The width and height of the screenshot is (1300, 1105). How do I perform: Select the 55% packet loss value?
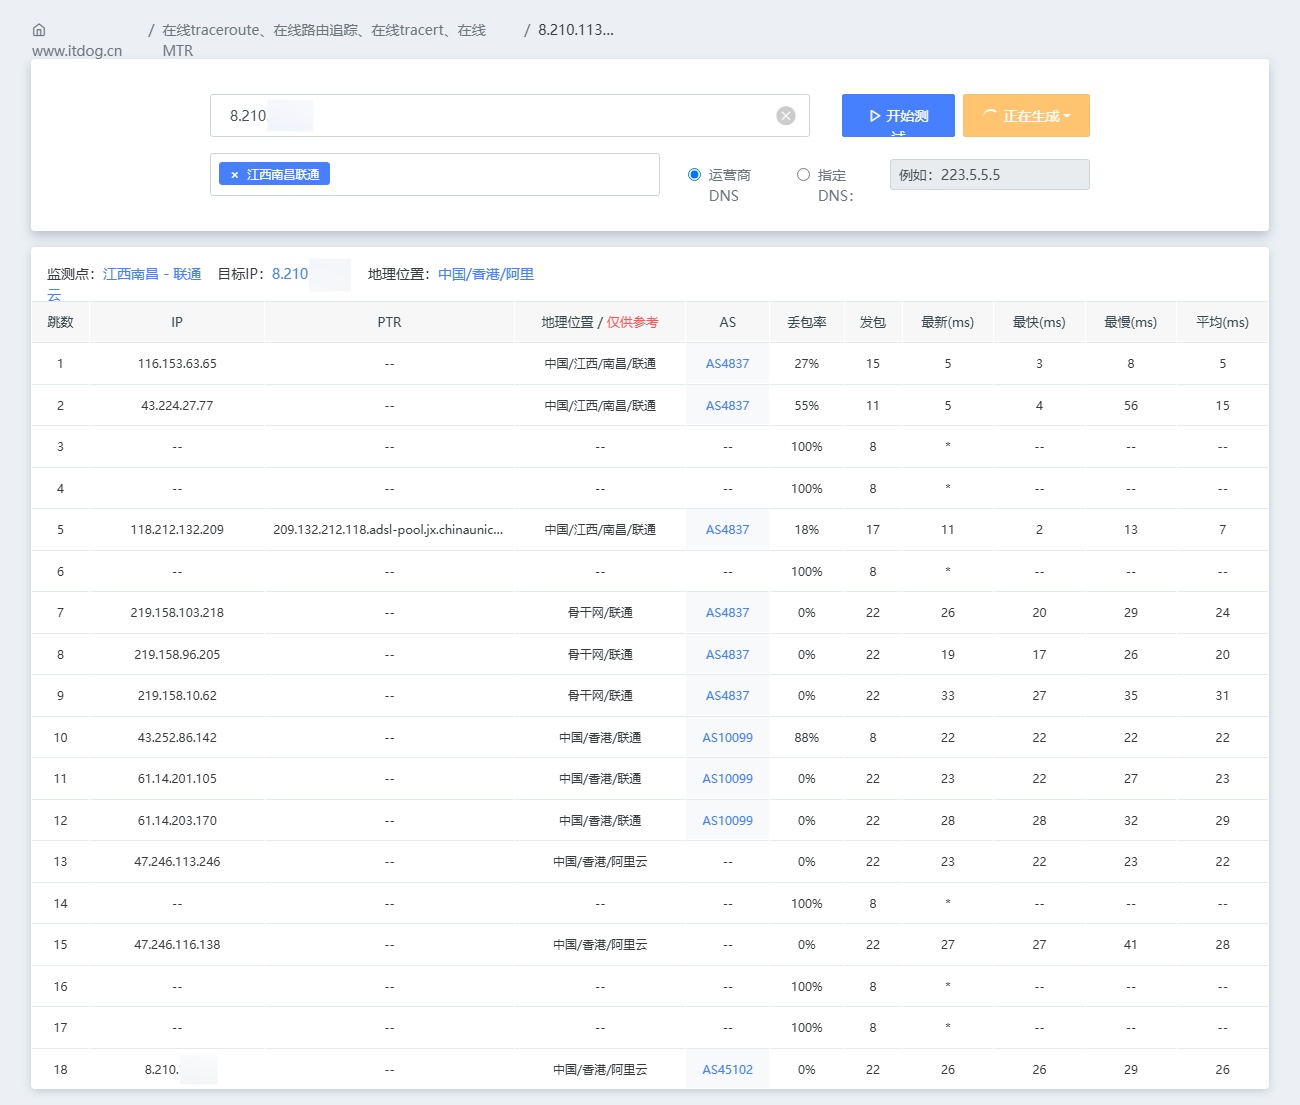coord(806,406)
